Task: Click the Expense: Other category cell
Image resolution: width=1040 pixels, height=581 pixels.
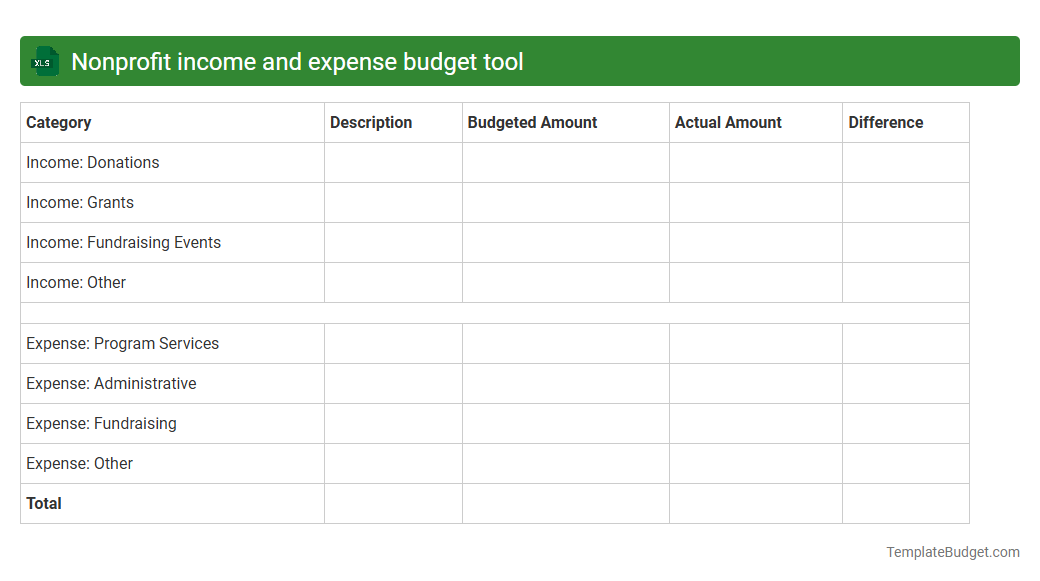Action: pyautogui.click(x=79, y=463)
